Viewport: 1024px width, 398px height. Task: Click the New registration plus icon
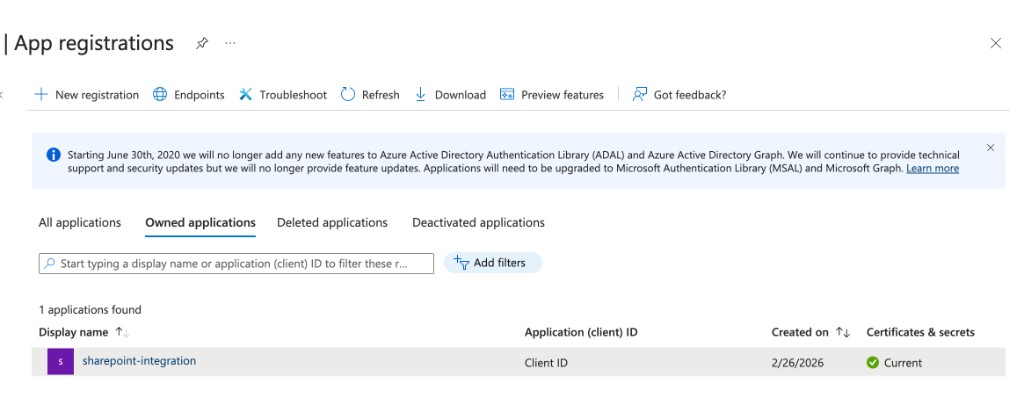[x=41, y=94]
